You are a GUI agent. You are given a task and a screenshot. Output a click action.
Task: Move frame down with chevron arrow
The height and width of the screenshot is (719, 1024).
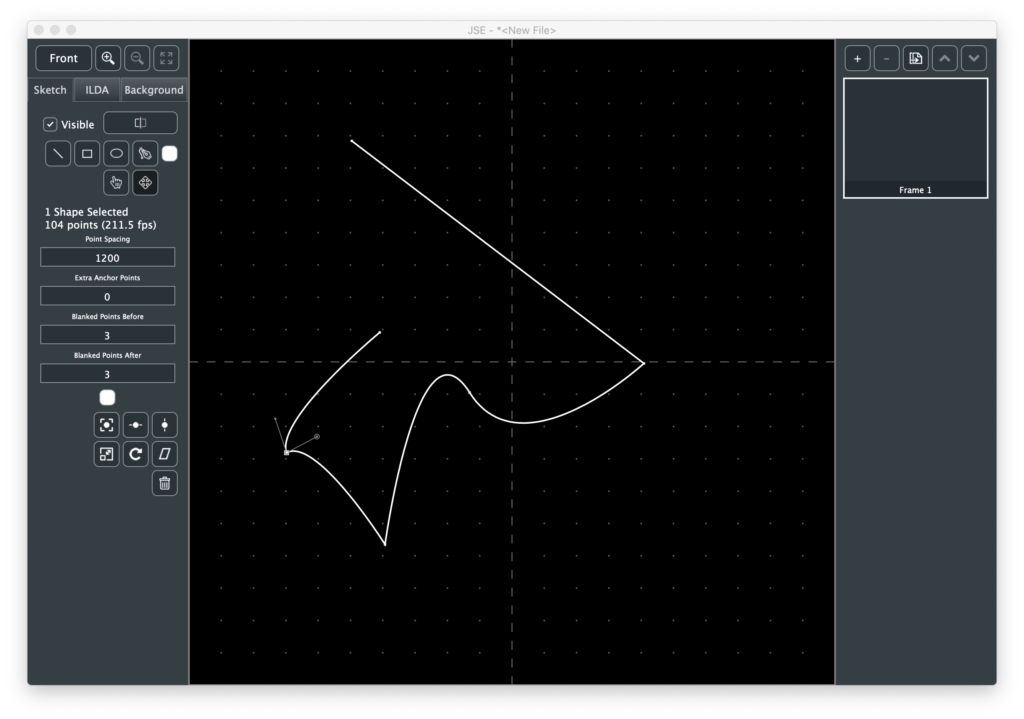[974, 58]
